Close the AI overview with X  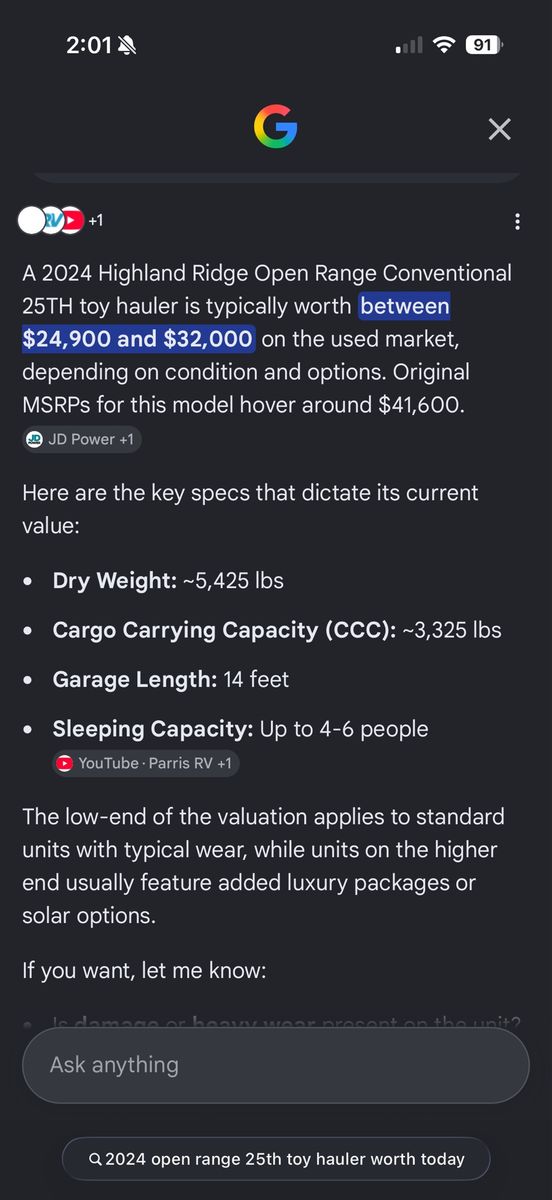[x=499, y=129]
